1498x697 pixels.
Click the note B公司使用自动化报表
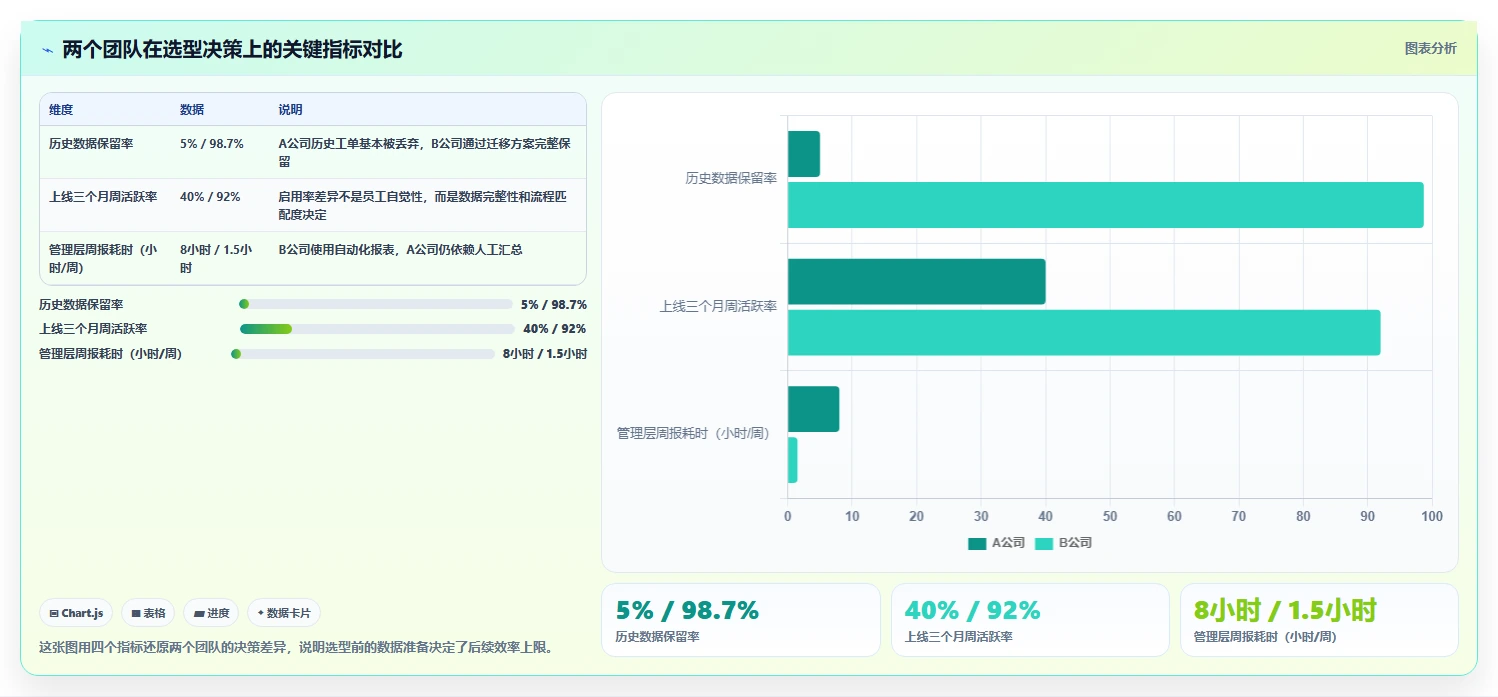(400, 250)
